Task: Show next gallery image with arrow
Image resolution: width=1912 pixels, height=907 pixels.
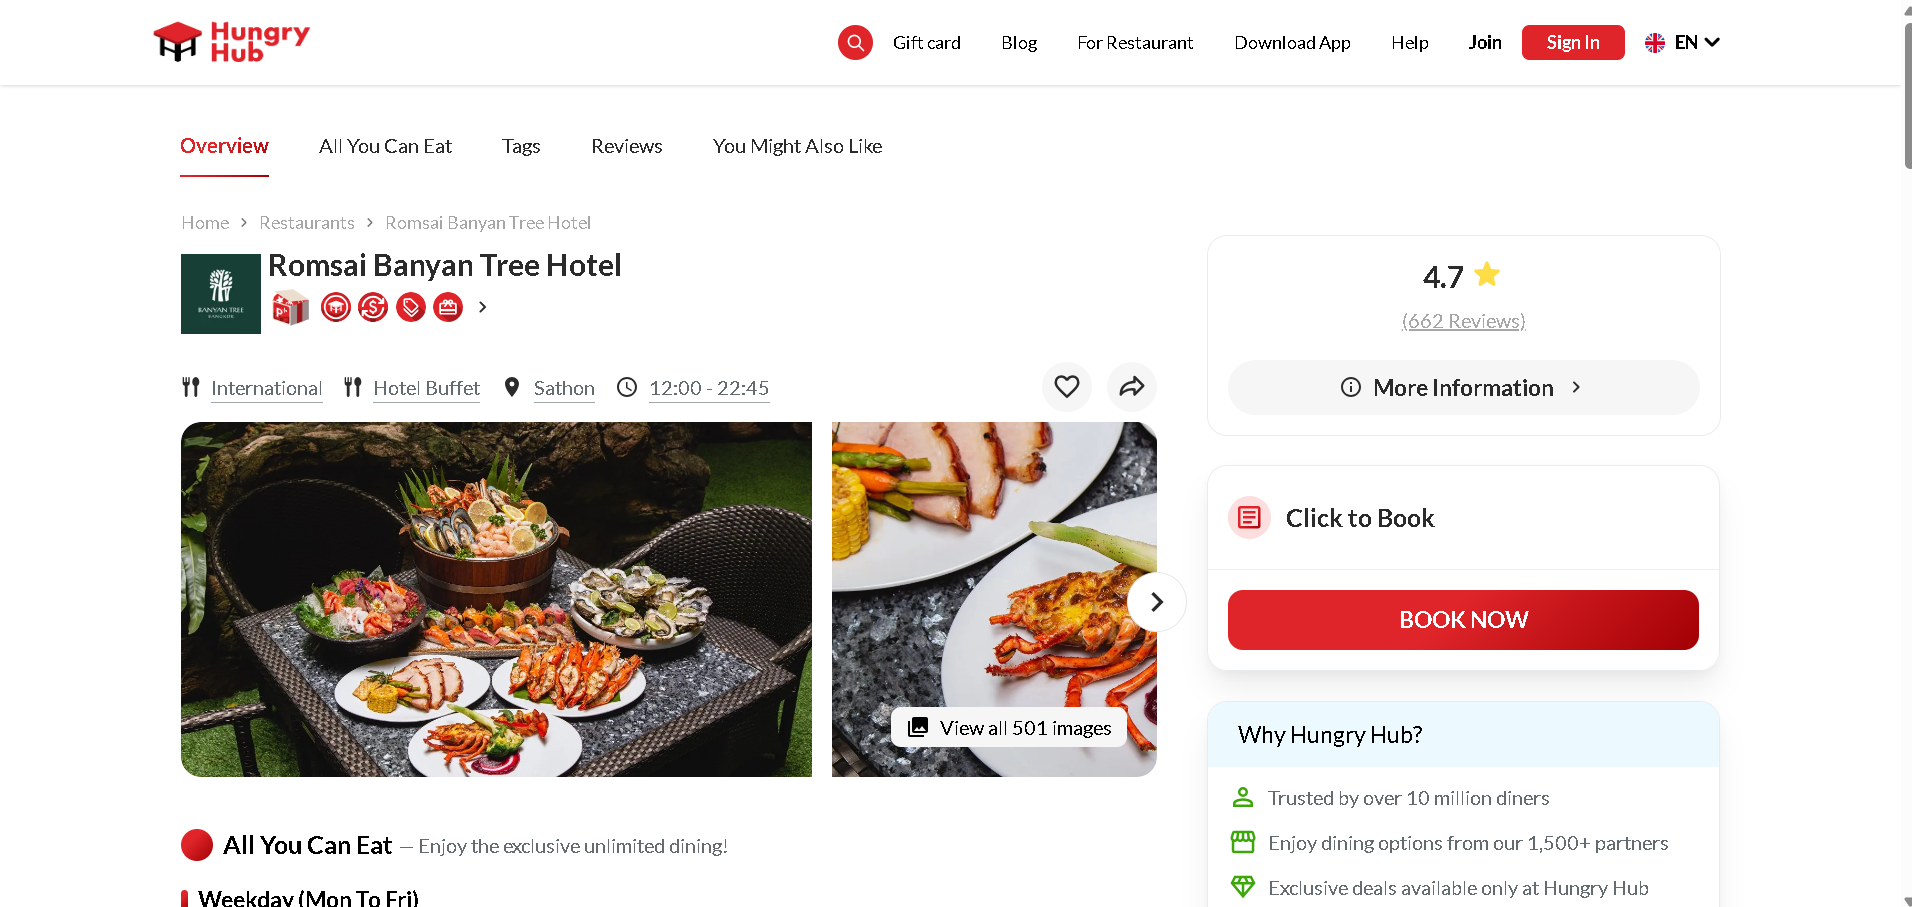Action: point(1157,602)
